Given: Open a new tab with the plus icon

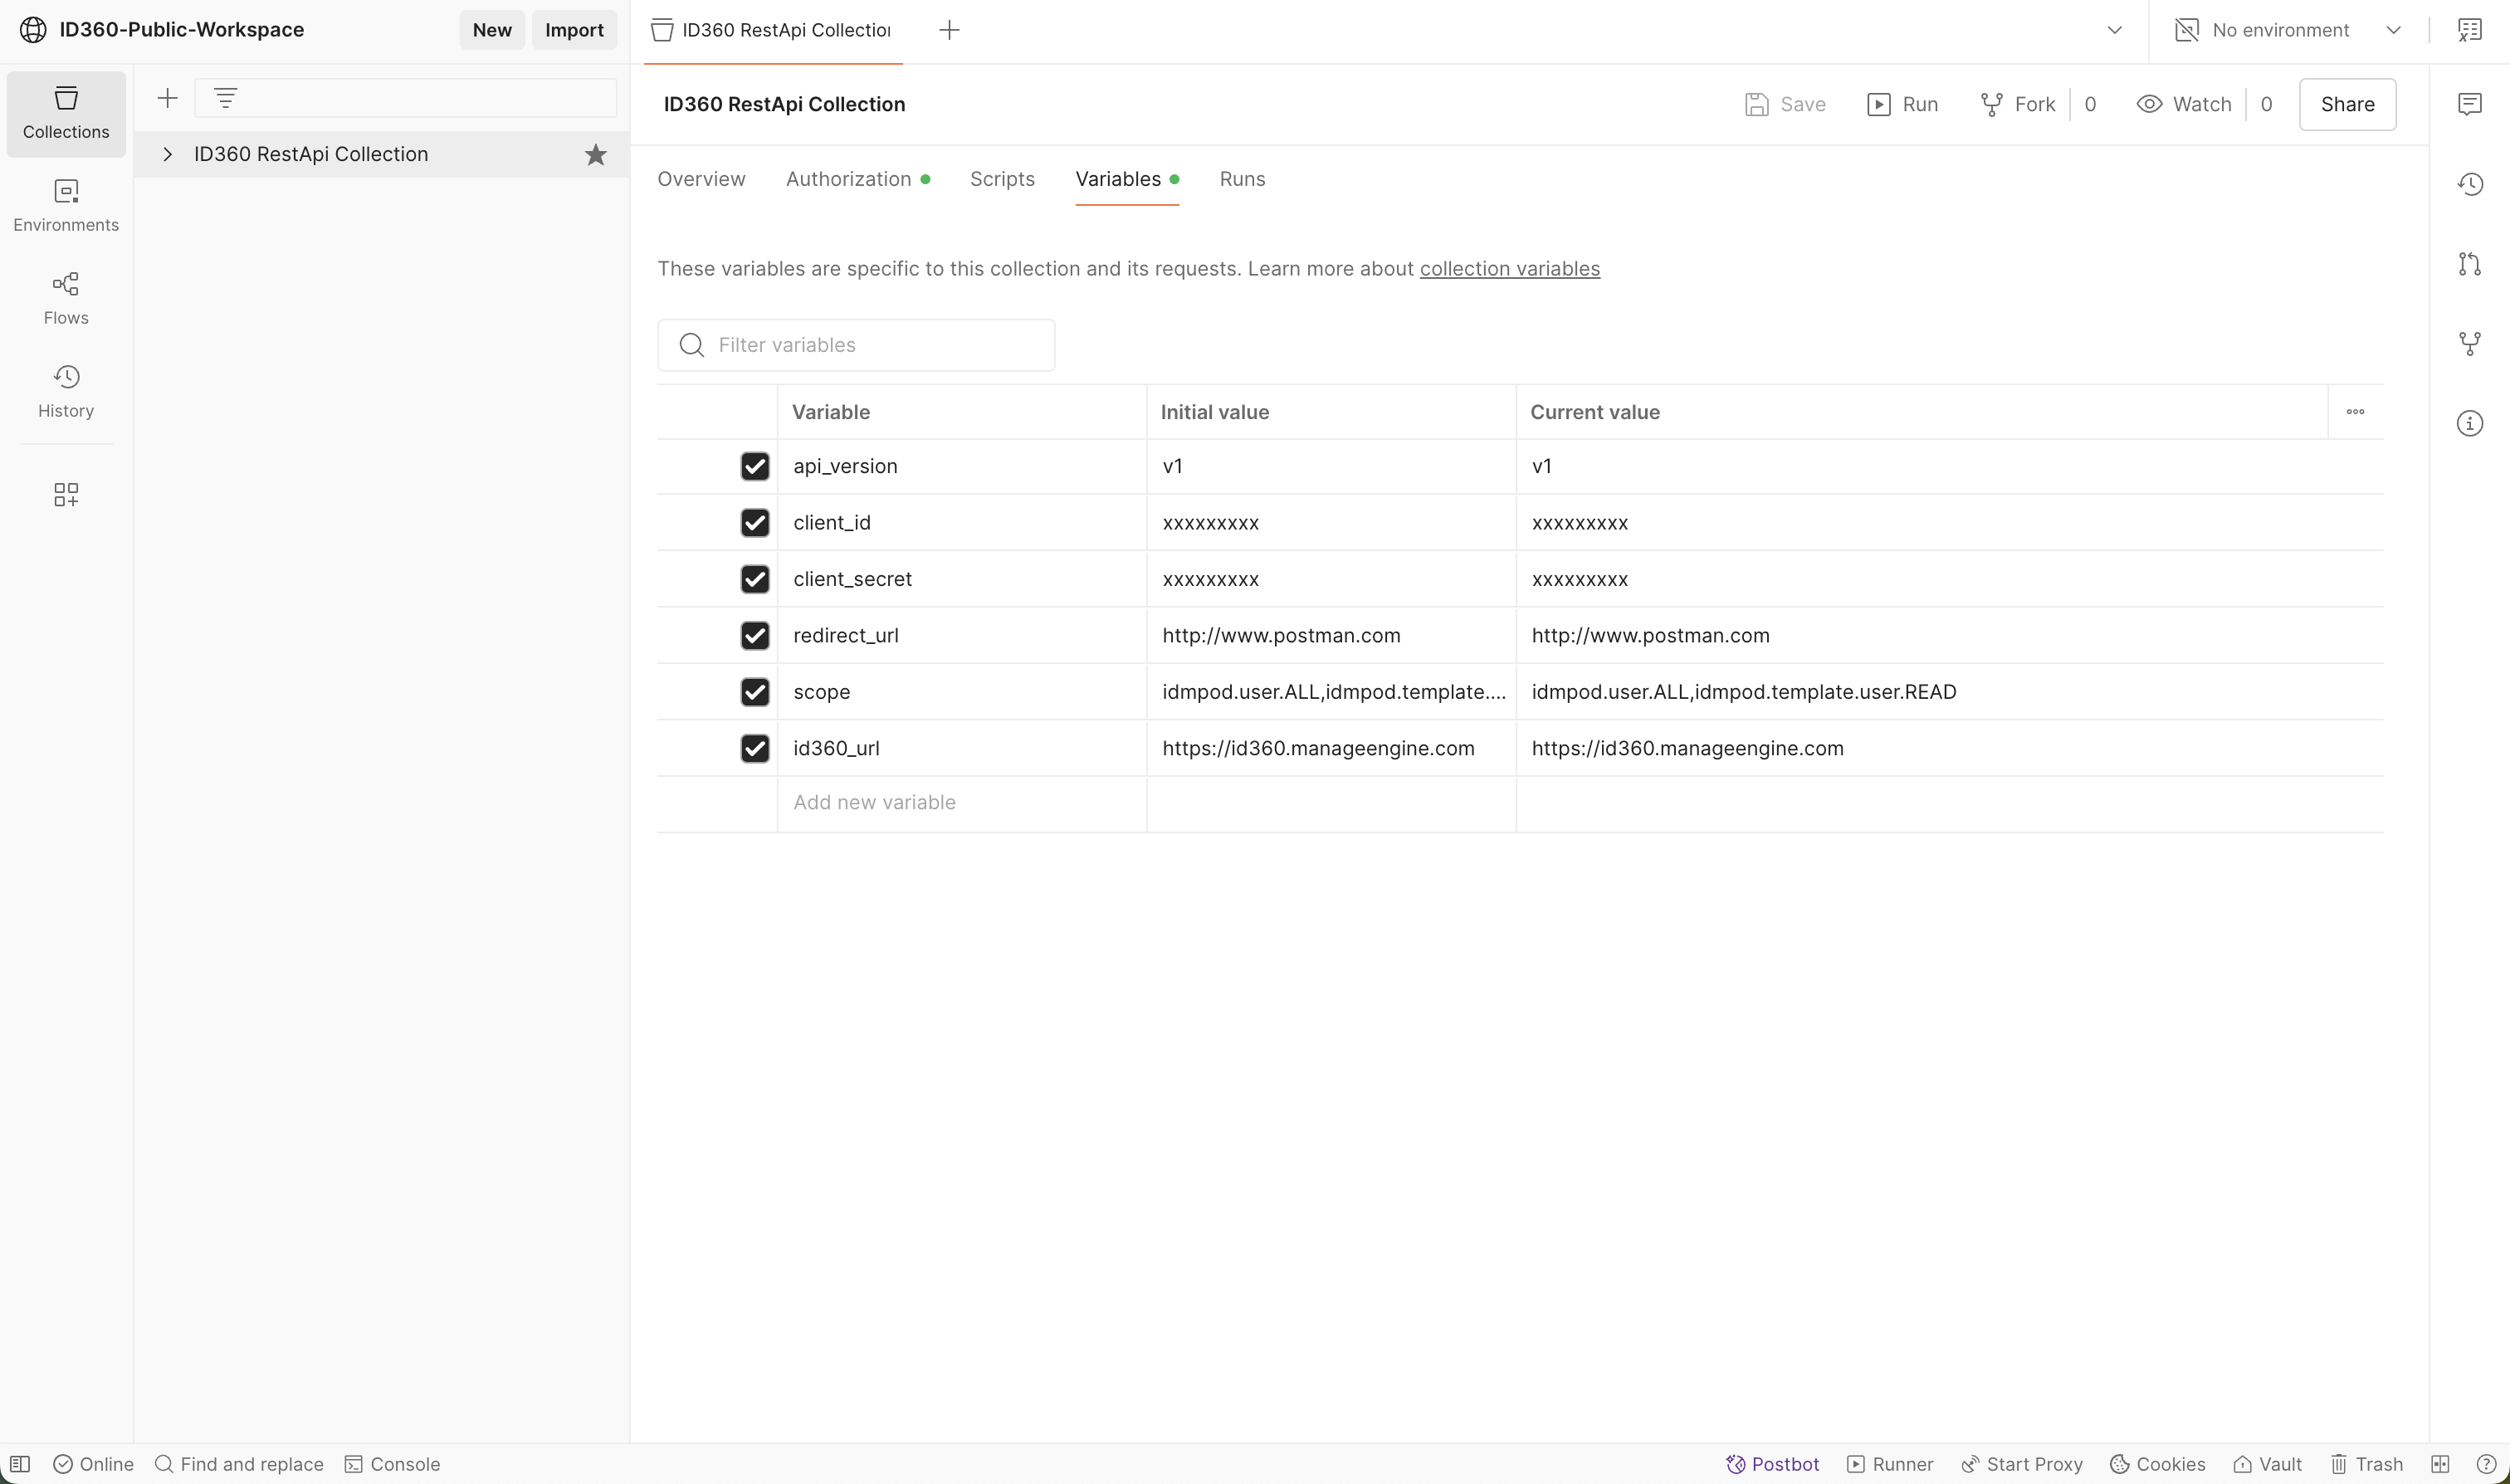Looking at the screenshot, I should (x=950, y=30).
